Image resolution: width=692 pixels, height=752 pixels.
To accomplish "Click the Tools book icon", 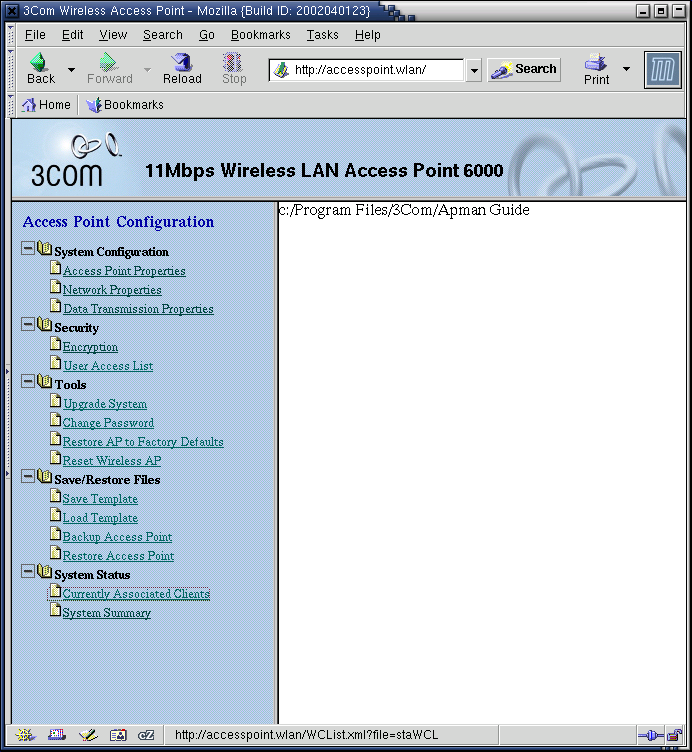I will click(x=44, y=382).
